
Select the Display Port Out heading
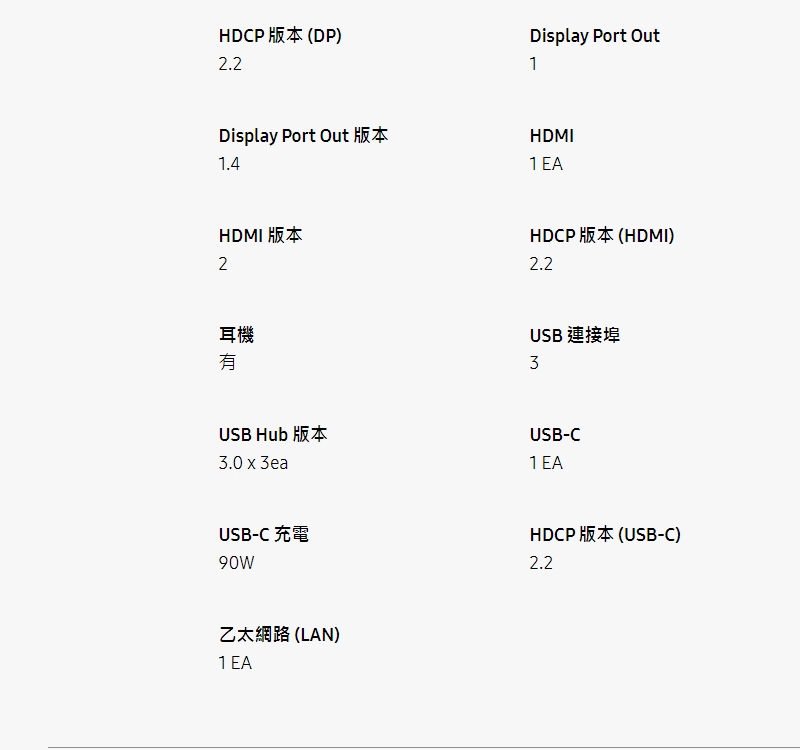coord(594,36)
